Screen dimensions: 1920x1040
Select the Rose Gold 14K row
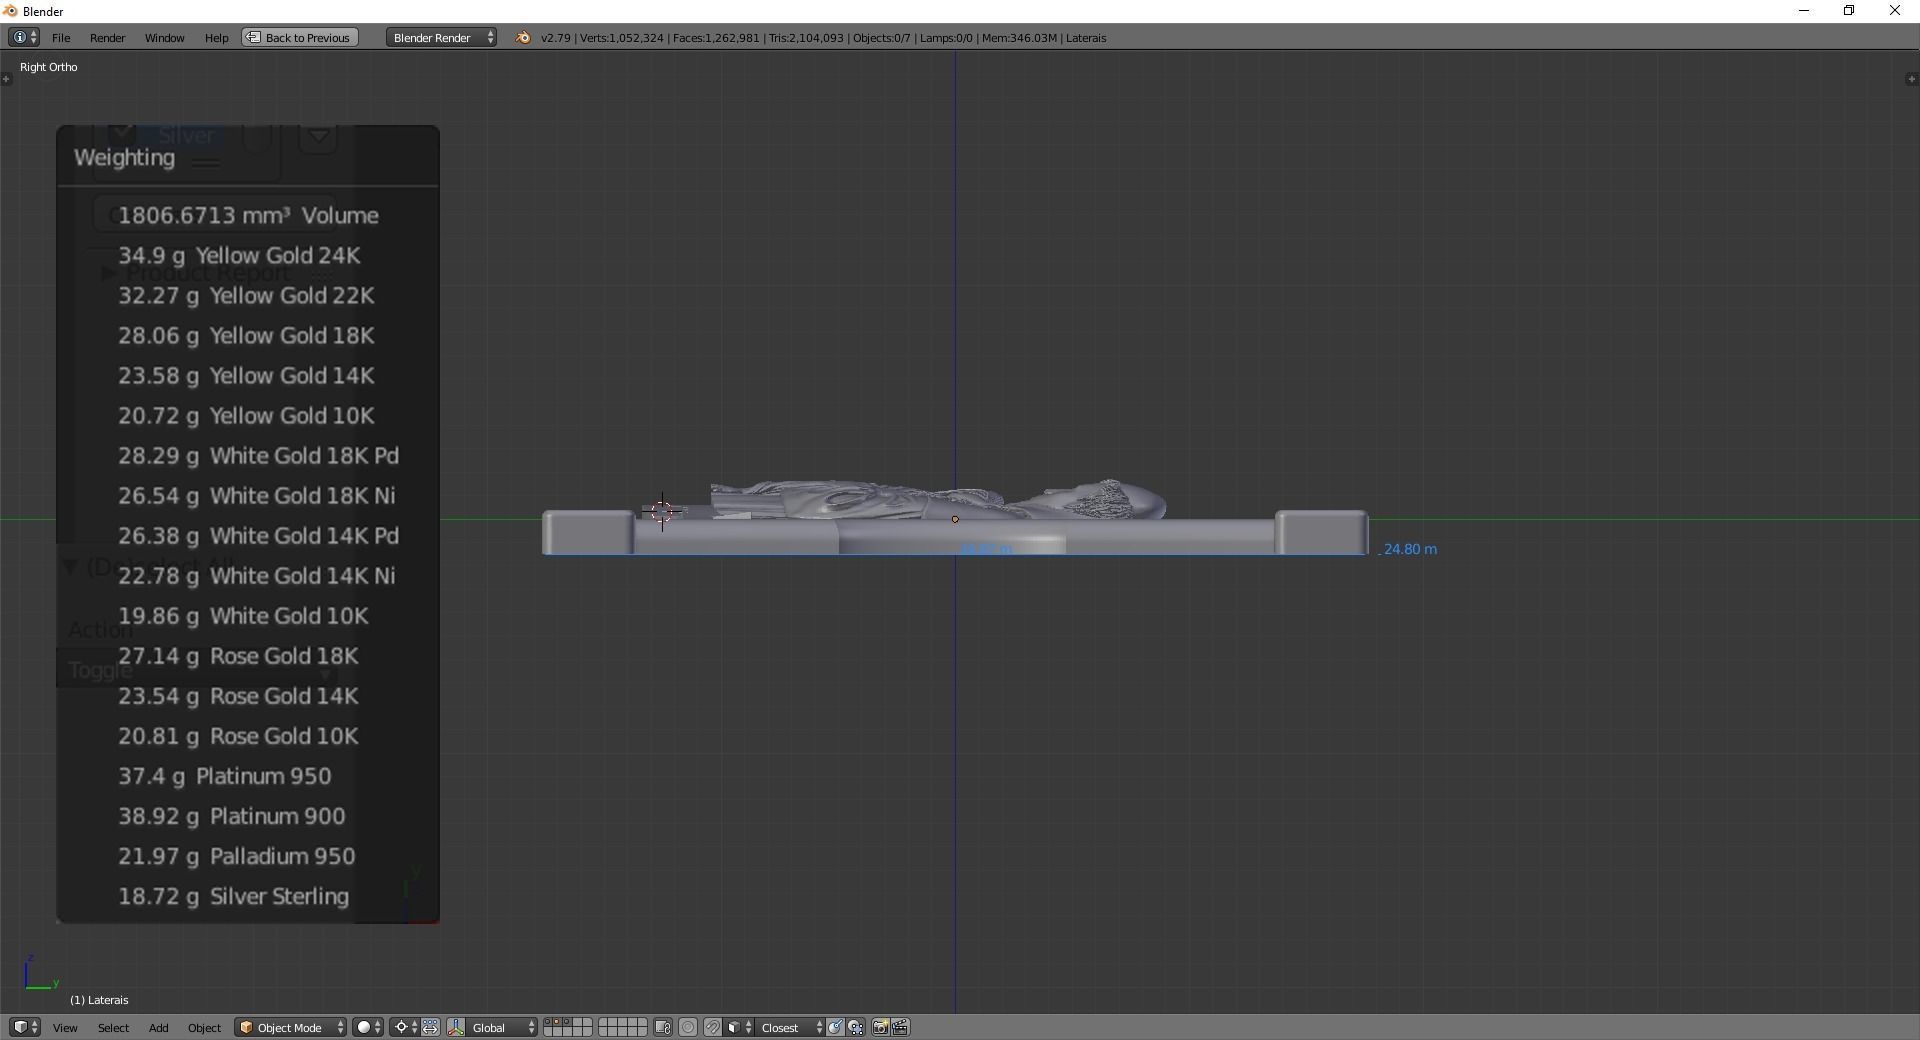point(238,695)
